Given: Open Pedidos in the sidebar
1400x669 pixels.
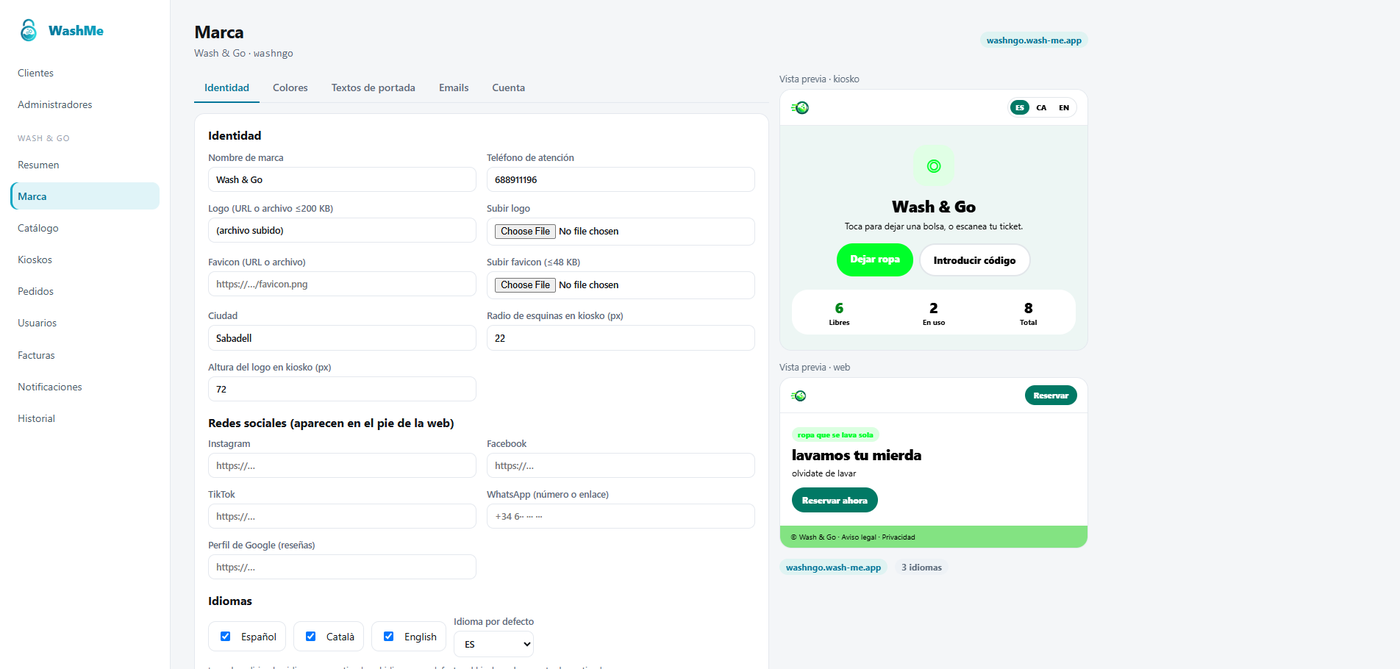Looking at the screenshot, I should tap(85, 291).
